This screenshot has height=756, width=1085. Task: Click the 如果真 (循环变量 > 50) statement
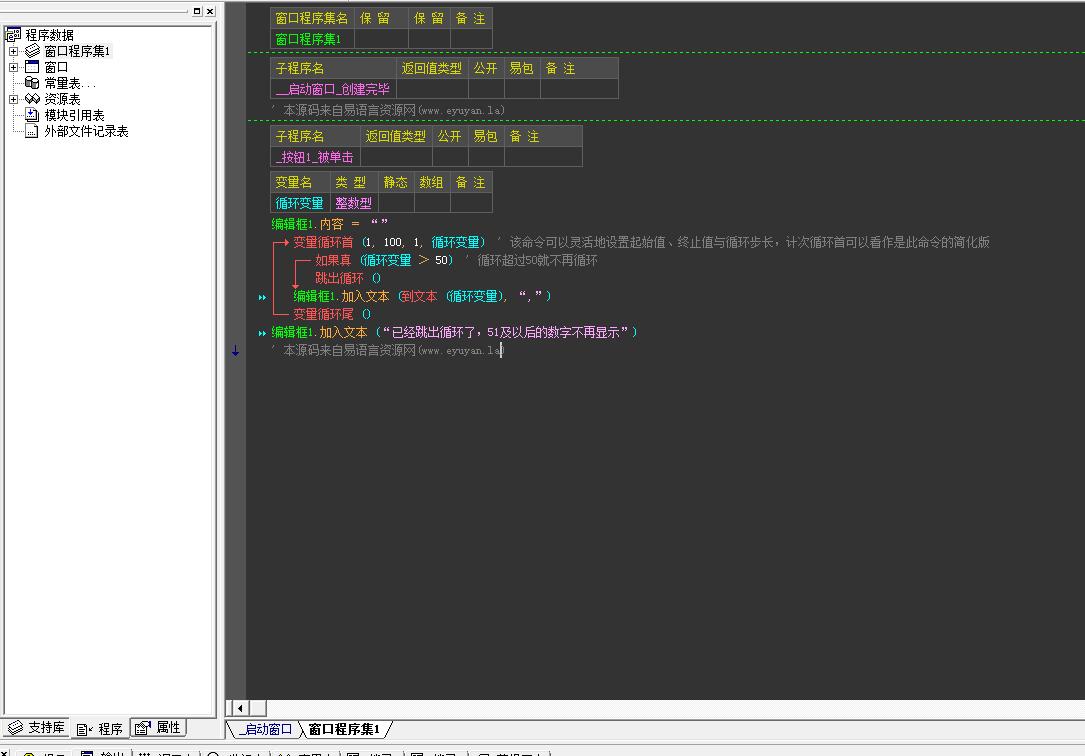point(384,260)
